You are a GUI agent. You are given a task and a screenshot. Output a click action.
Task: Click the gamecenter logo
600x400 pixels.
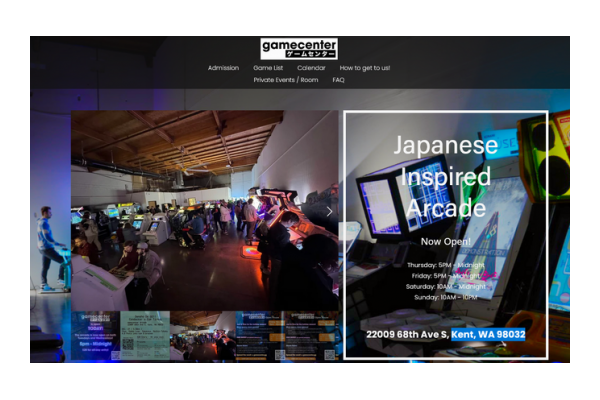(299, 49)
